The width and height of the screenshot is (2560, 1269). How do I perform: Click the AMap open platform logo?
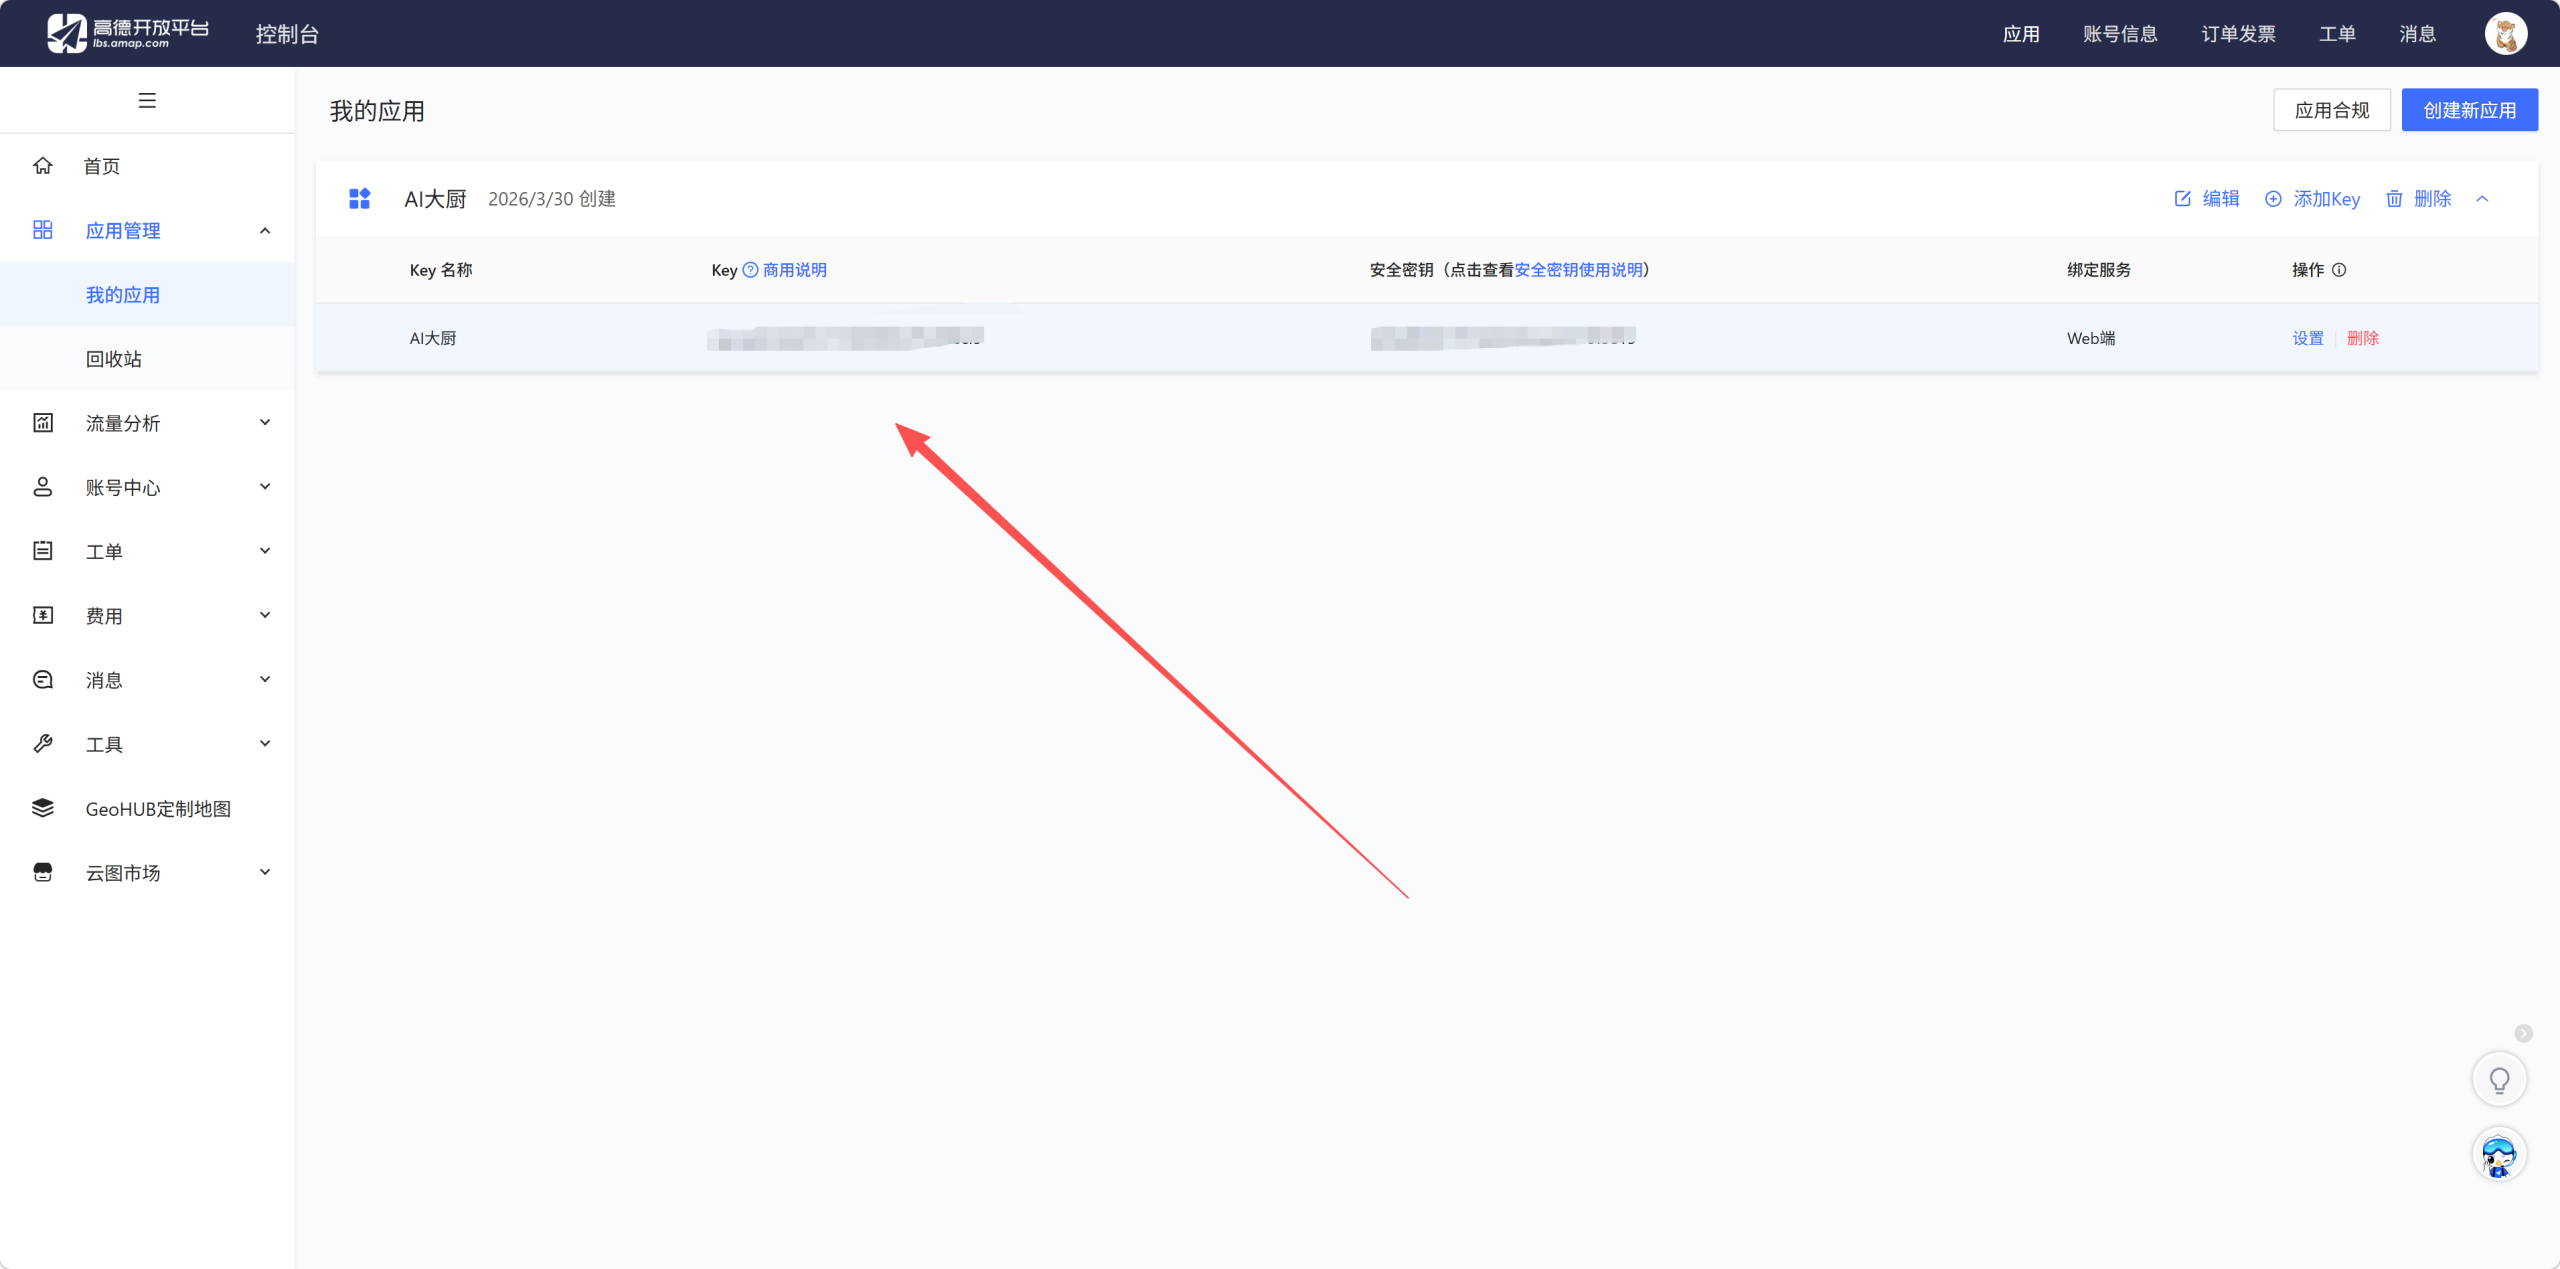click(128, 33)
